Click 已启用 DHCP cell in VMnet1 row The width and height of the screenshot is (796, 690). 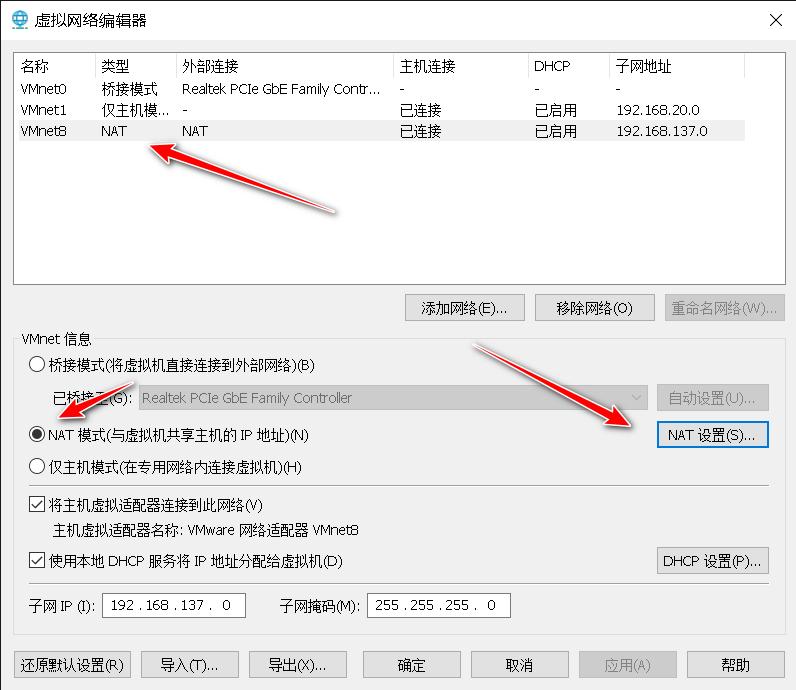click(555, 110)
